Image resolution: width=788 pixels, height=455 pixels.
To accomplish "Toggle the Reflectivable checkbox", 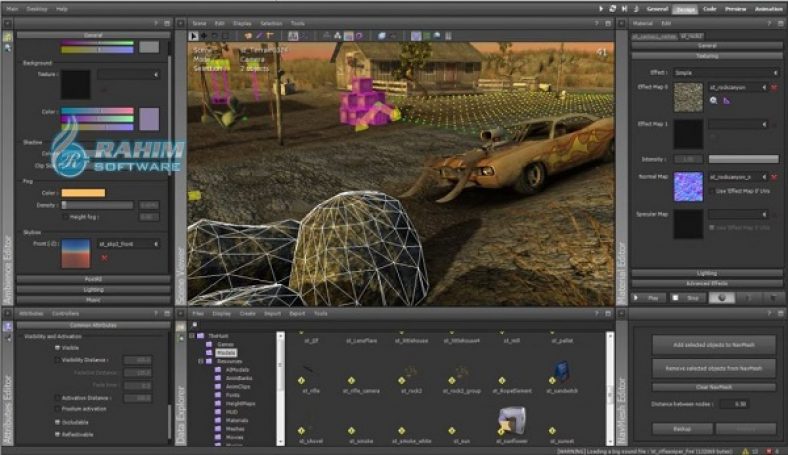I will (x=58, y=434).
